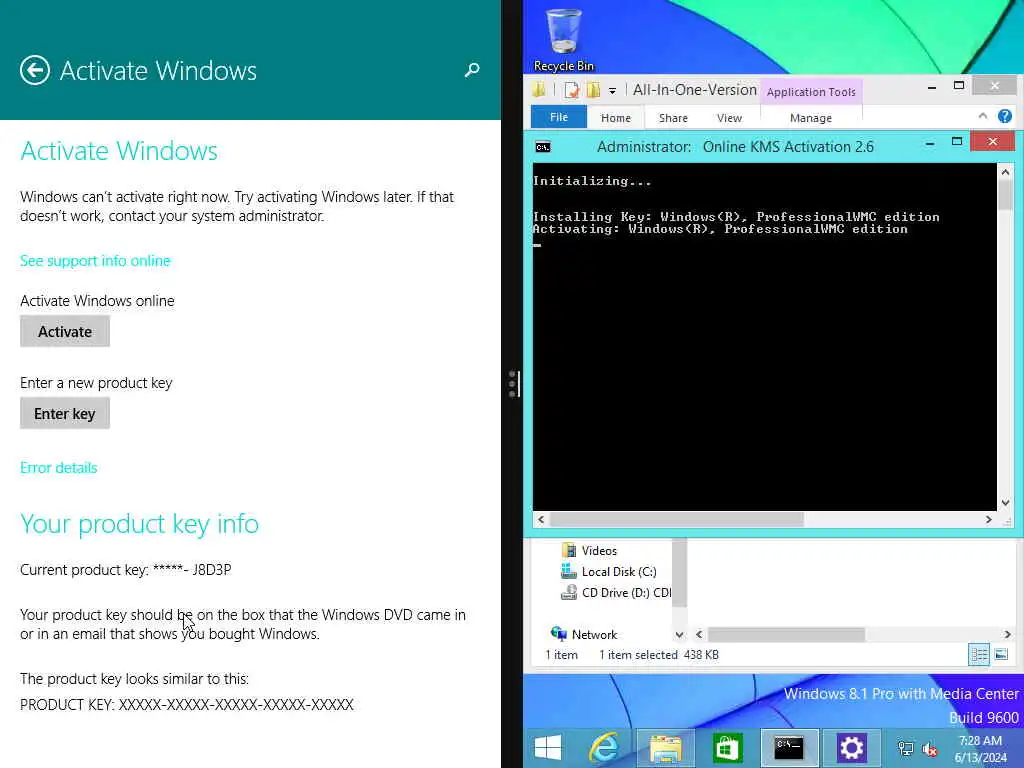Minimize the All-In-One-Version Explorer window
Viewport: 1024px width, 768px height.
pyautogui.click(x=932, y=86)
